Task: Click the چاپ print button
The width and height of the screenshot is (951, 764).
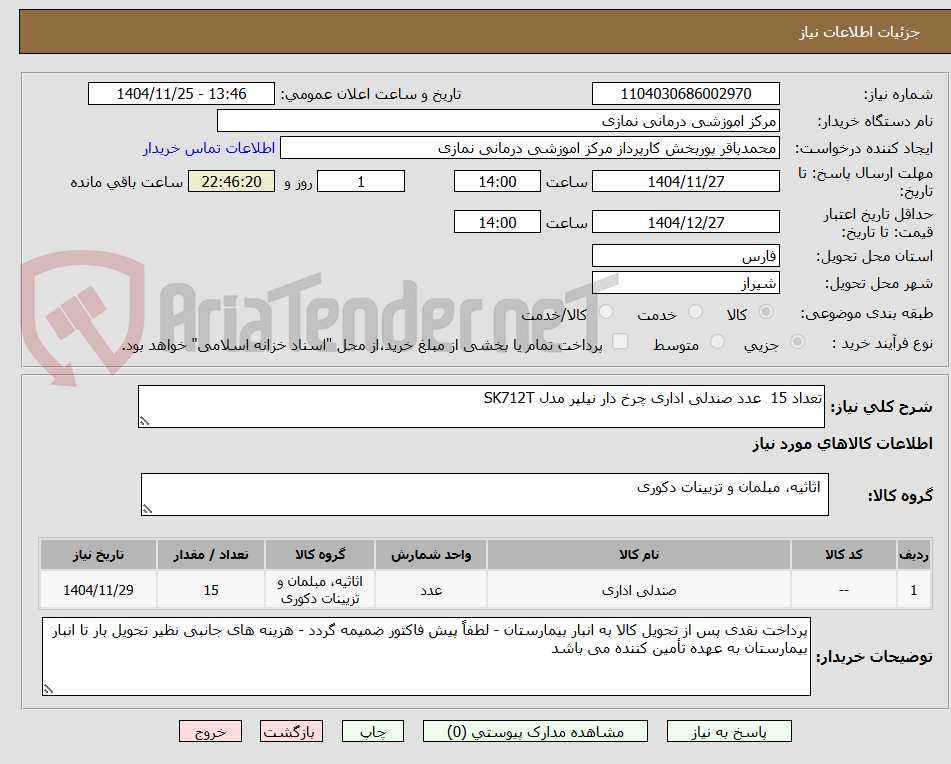Action: point(372,731)
